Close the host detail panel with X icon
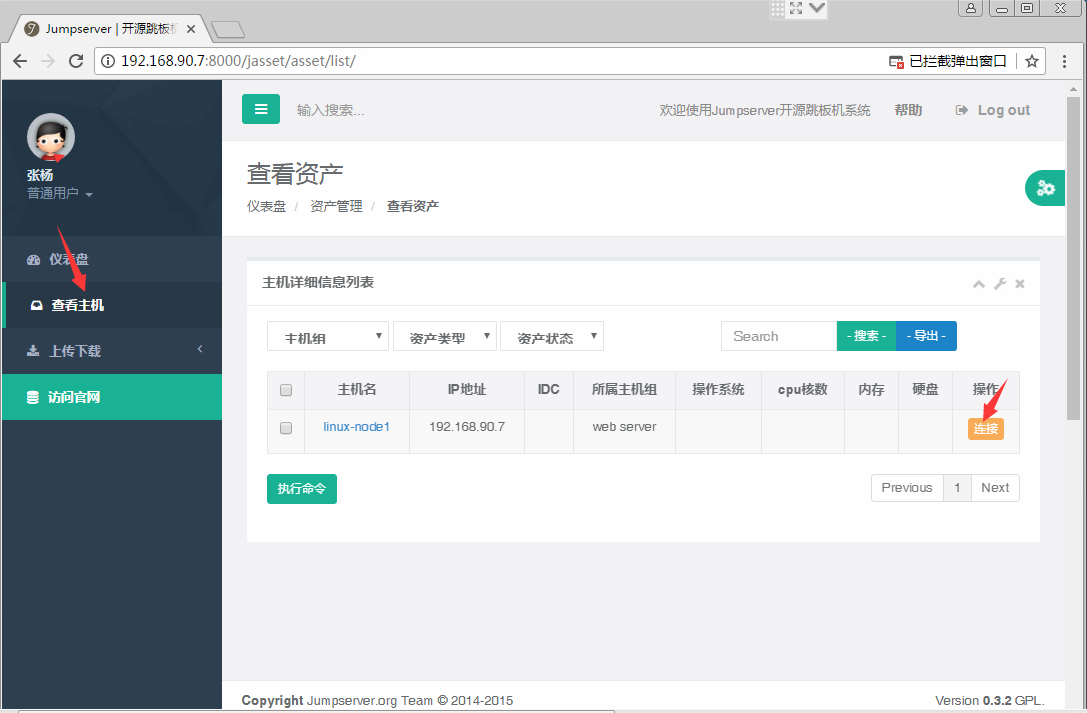The height and width of the screenshot is (713, 1087). click(x=1020, y=284)
